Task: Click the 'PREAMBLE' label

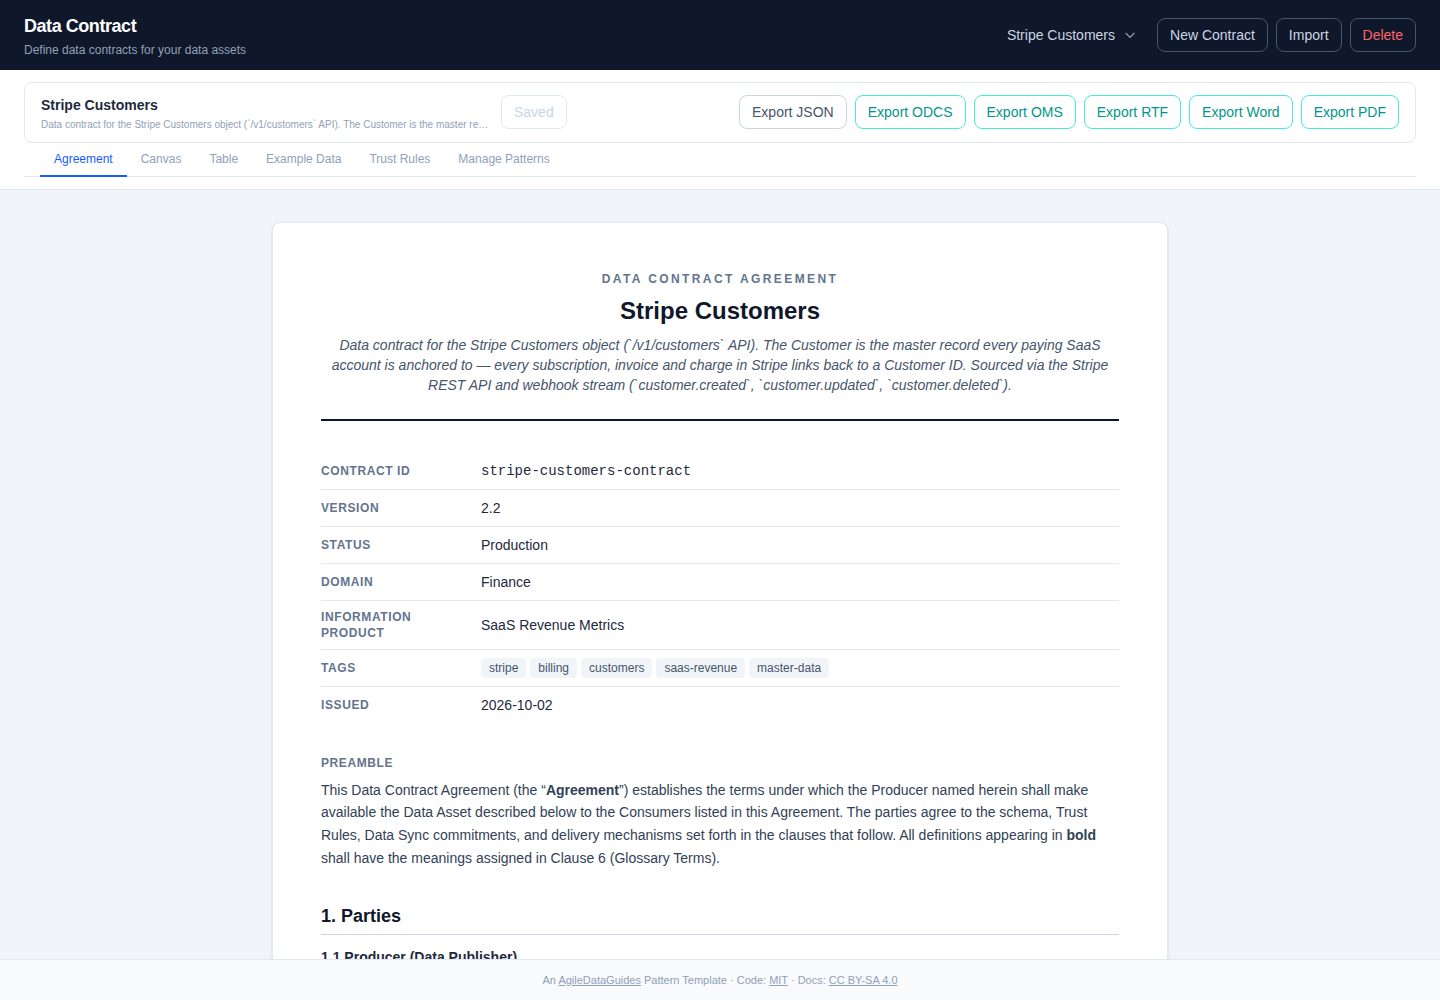Action: (357, 763)
